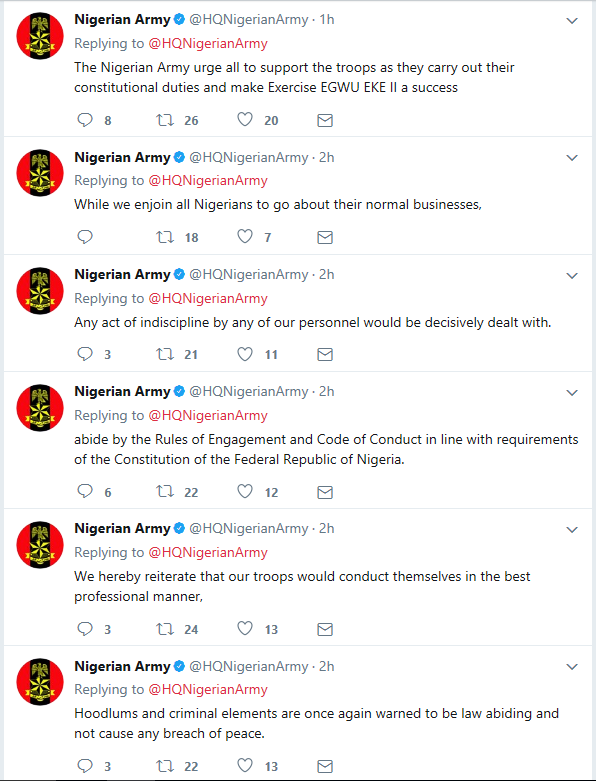Open more options on Hoodlums tweet

click(572, 667)
